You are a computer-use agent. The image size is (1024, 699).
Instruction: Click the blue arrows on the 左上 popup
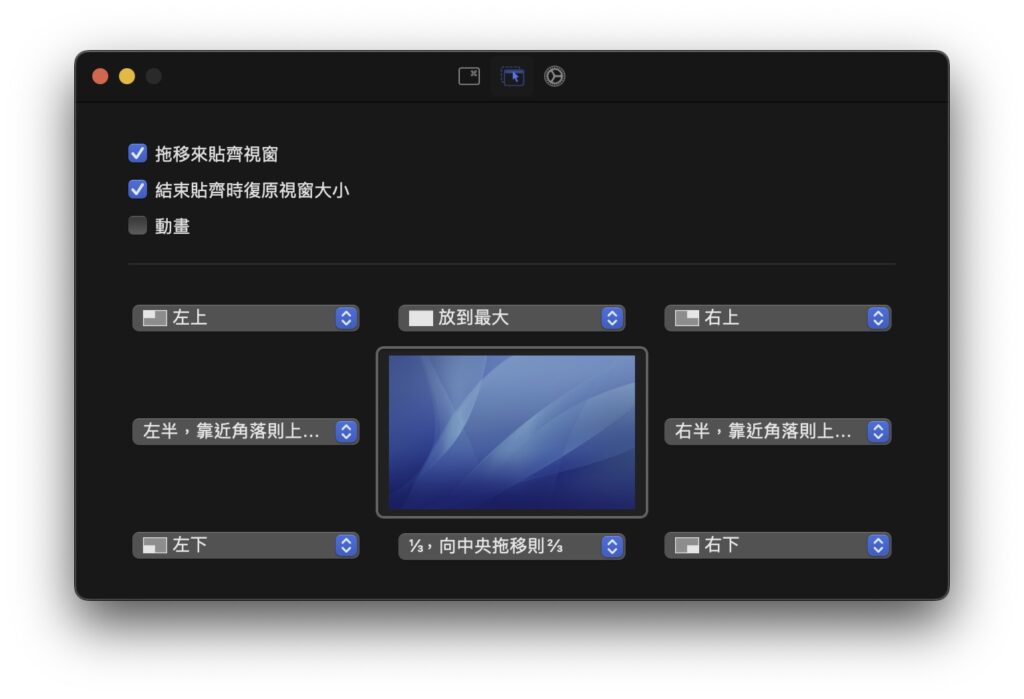[x=346, y=318]
